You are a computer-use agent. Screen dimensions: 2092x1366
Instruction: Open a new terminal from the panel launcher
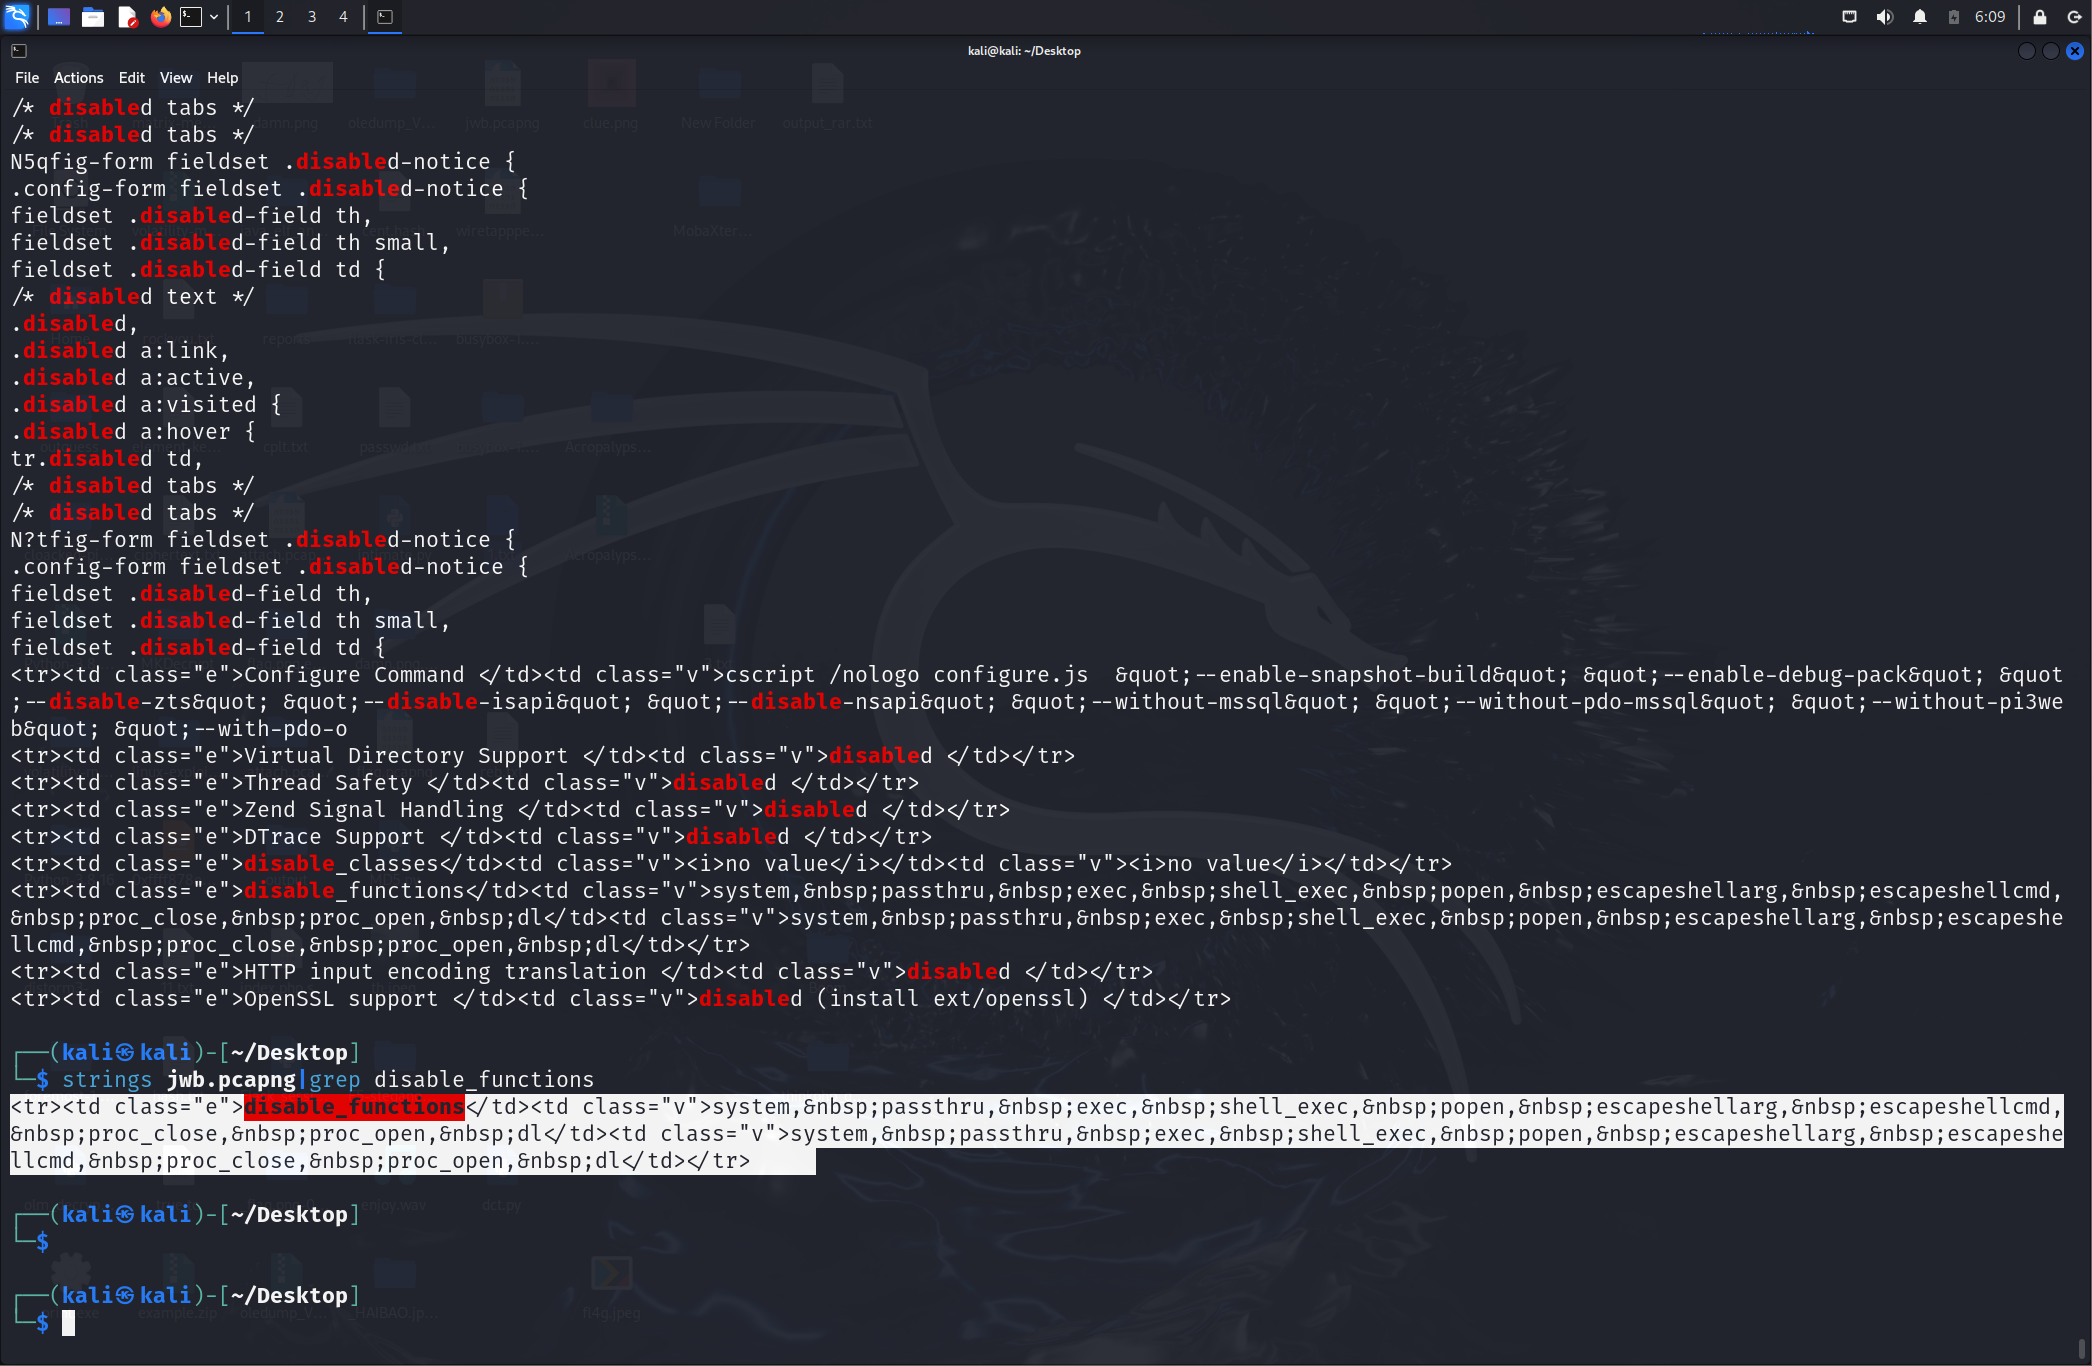pos(191,17)
